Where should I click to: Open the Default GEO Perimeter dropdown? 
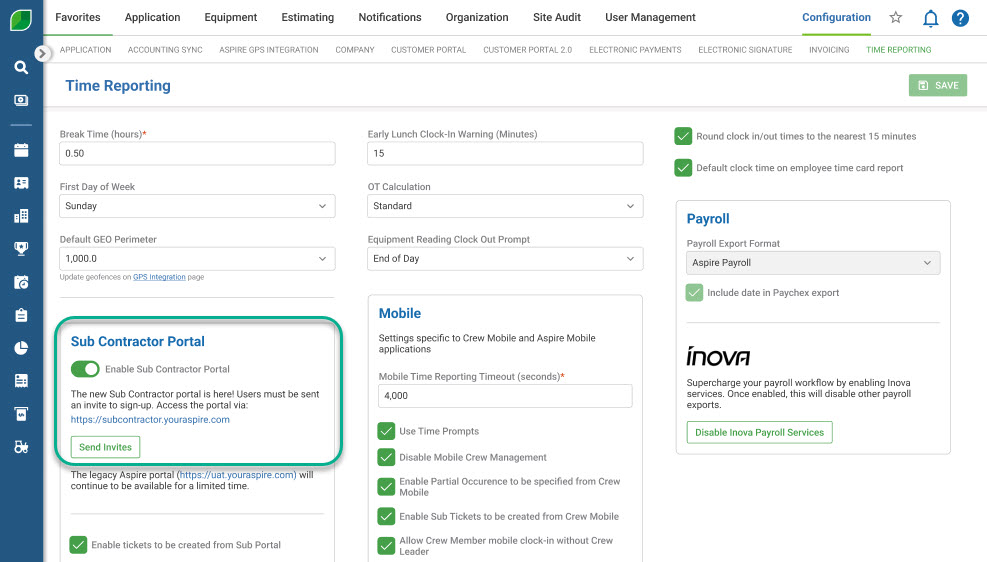tap(197, 259)
